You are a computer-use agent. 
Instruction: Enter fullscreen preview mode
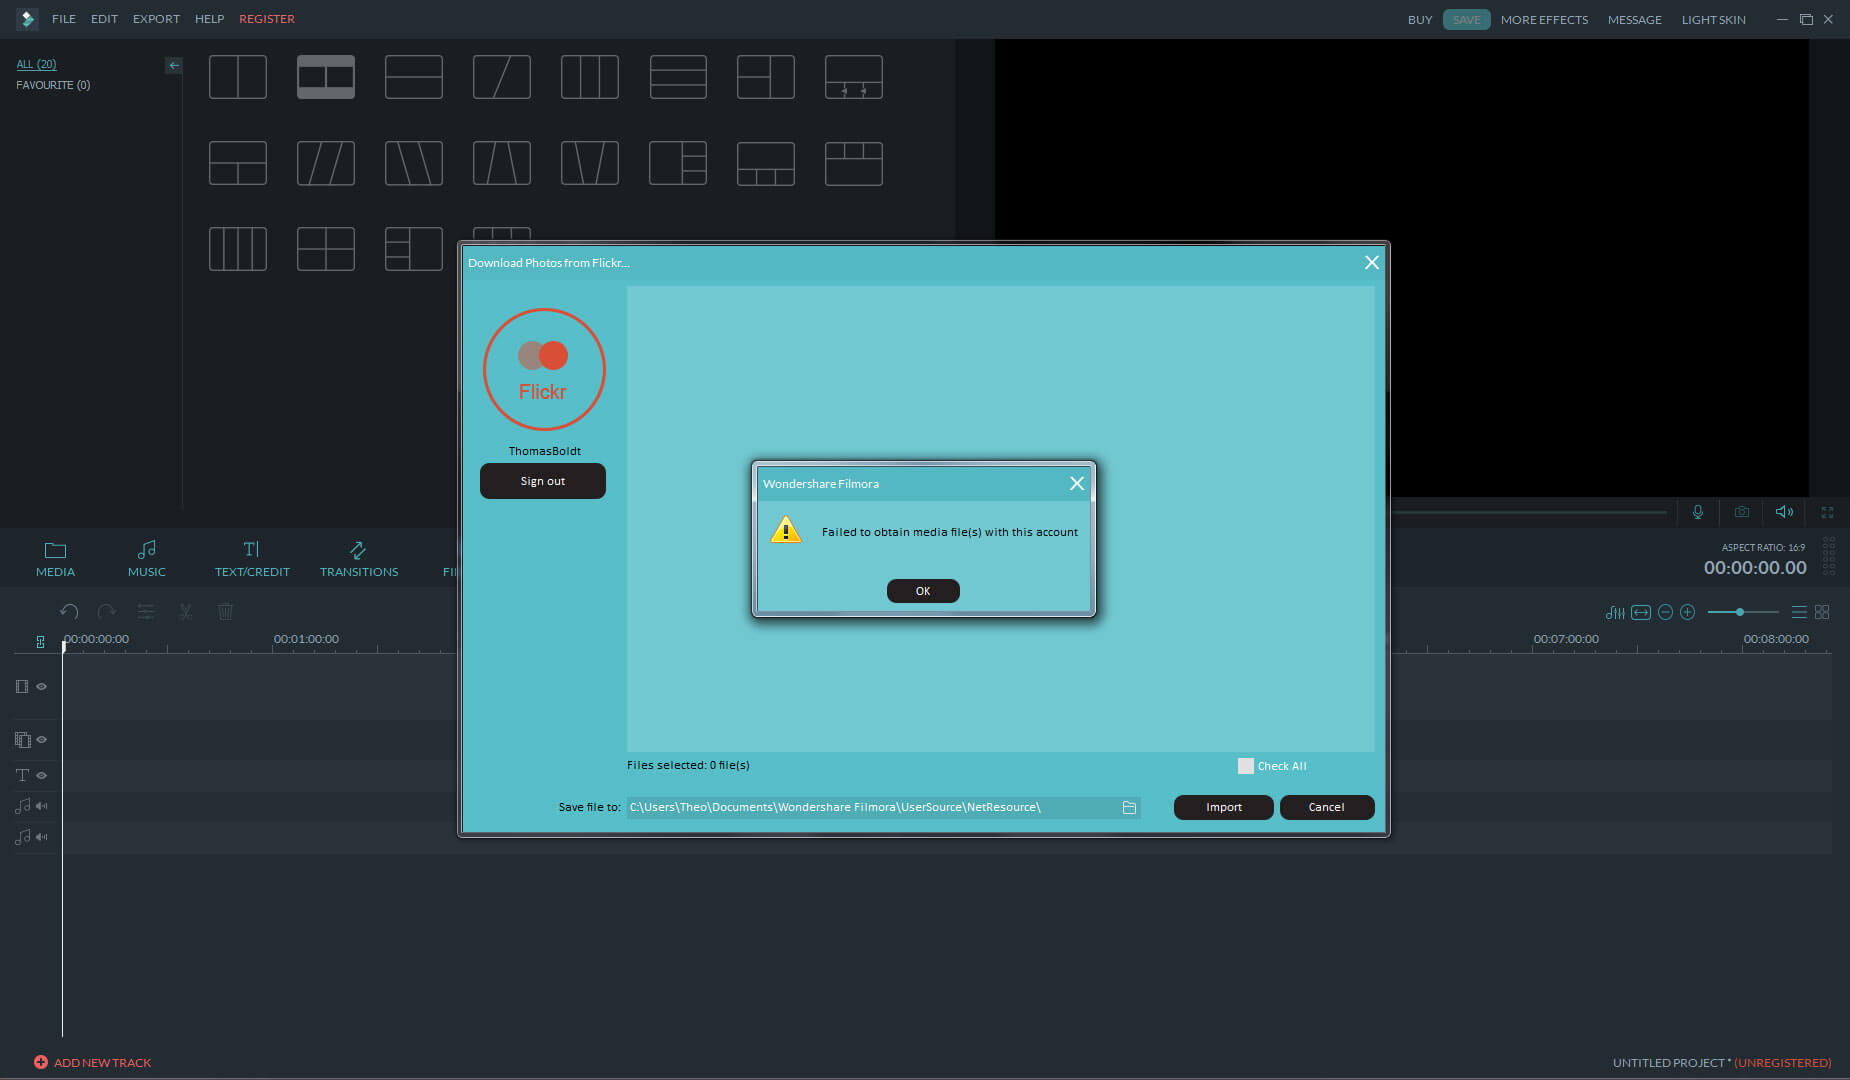point(1827,512)
